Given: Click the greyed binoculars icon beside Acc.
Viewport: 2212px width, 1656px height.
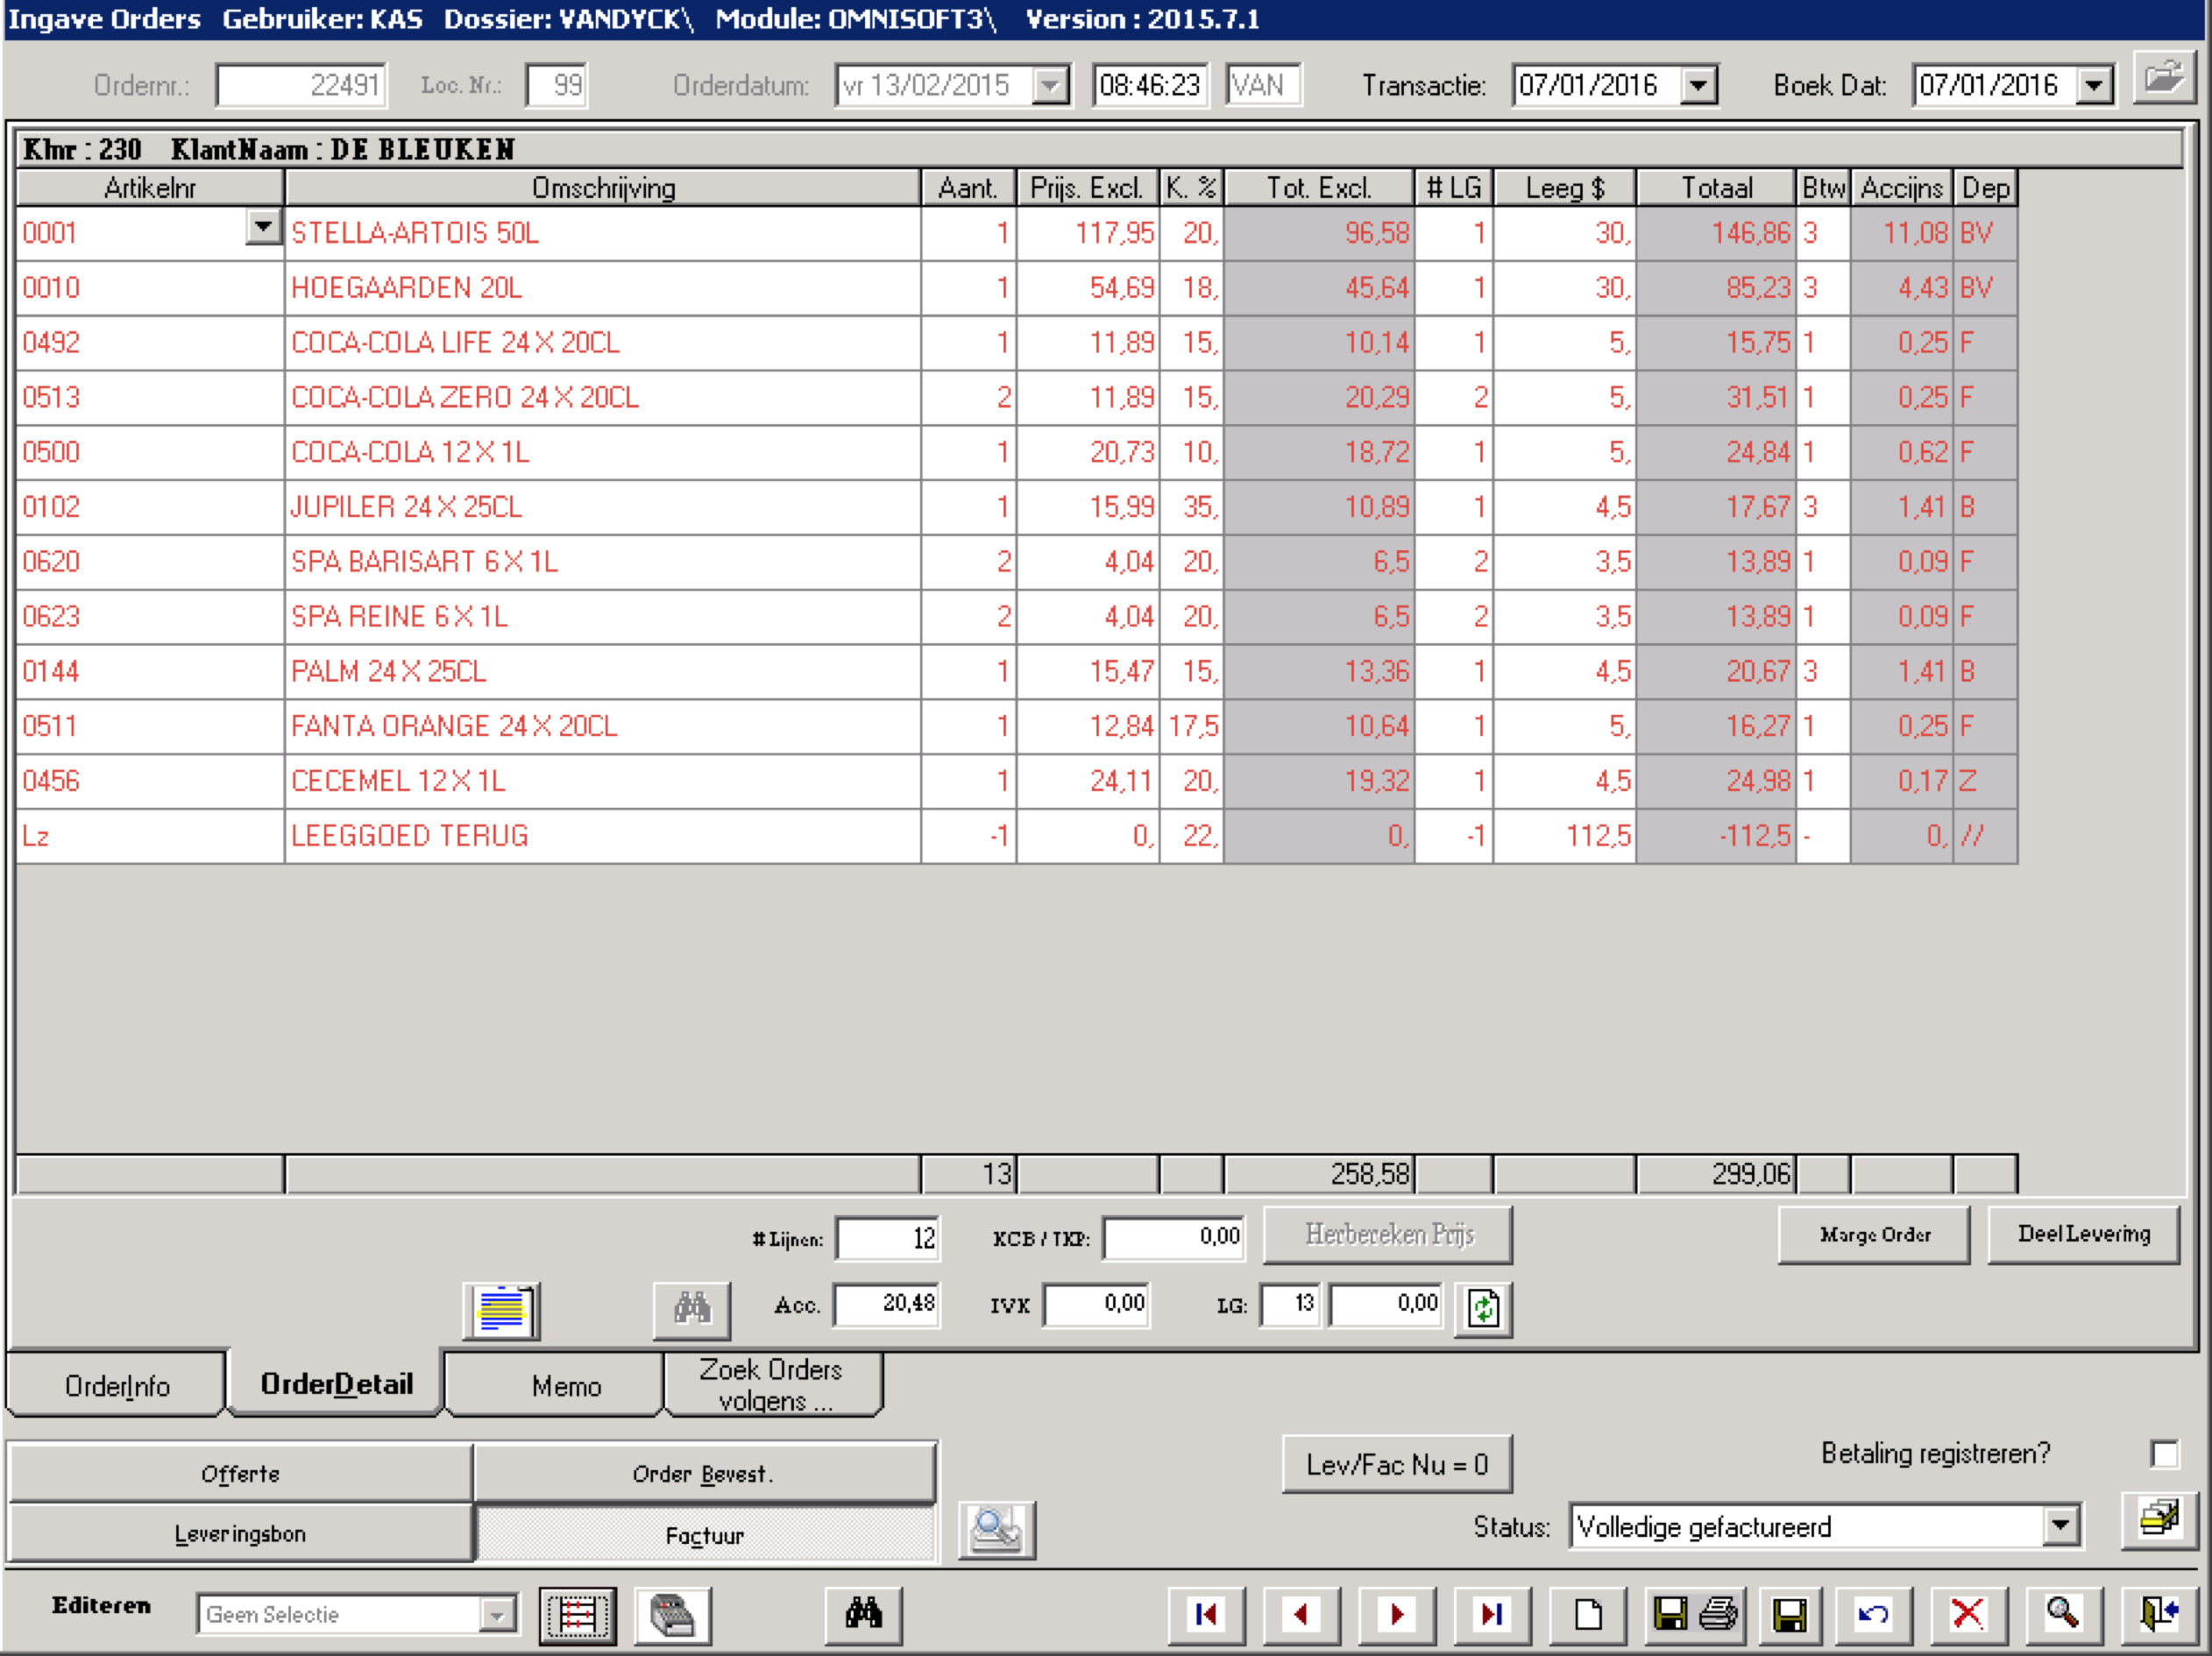Looking at the screenshot, I should point(692,1310).
